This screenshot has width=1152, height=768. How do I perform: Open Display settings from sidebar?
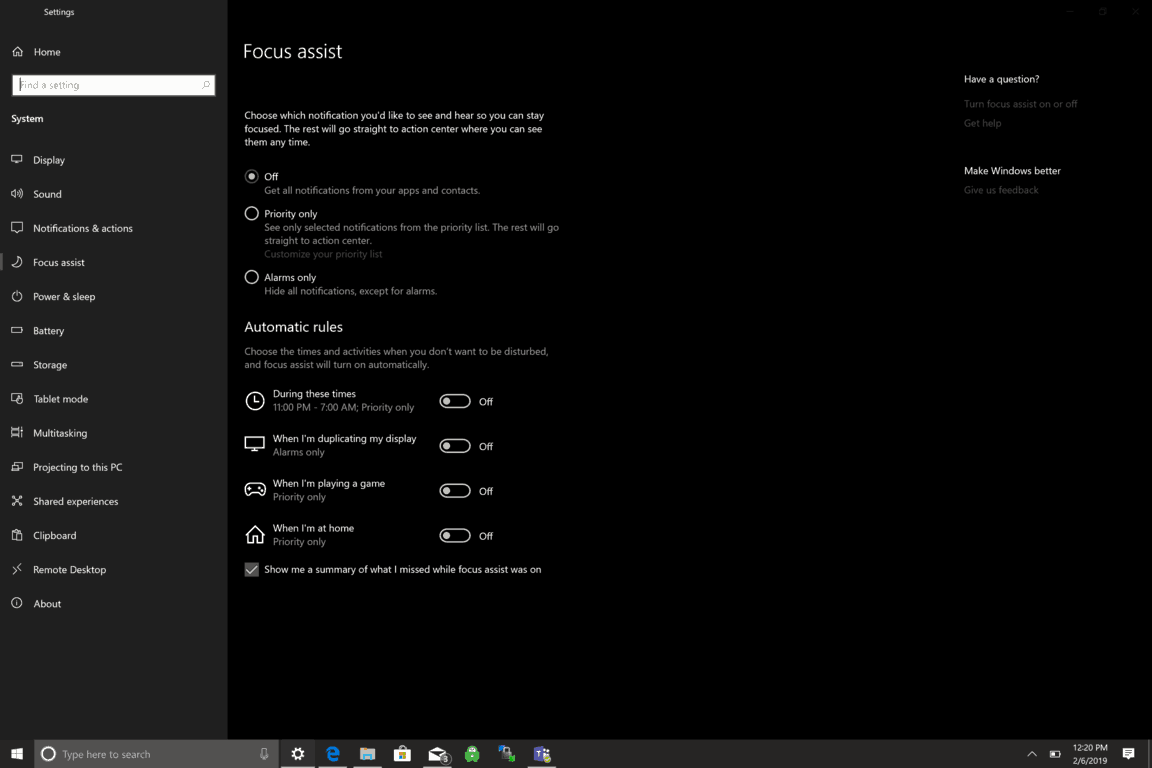[48, 160]
